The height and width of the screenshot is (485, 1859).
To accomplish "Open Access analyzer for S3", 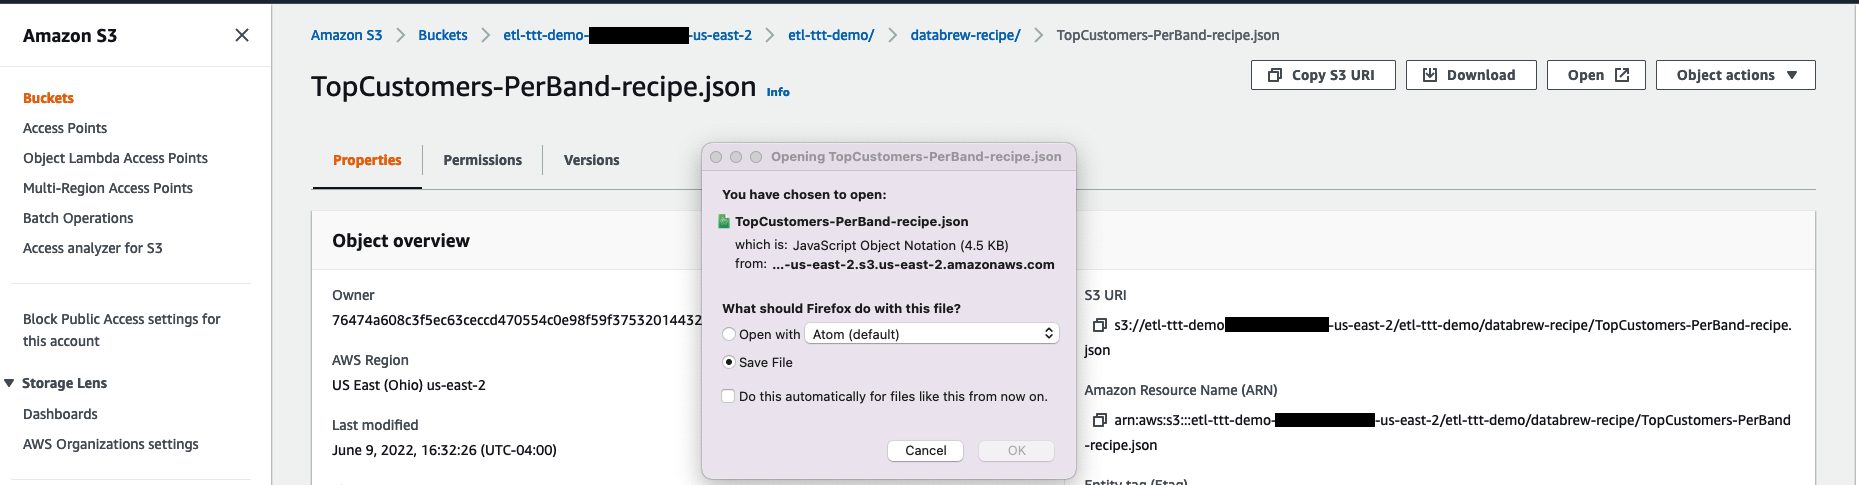I will pos(92,248).
